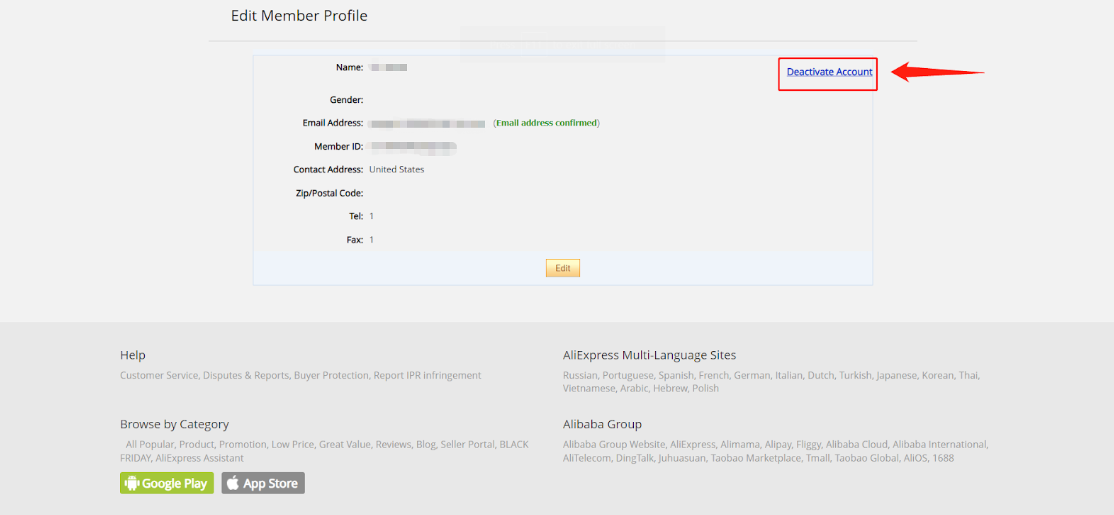
Task: Select the United States contact address value
Action: coord(396,170)
